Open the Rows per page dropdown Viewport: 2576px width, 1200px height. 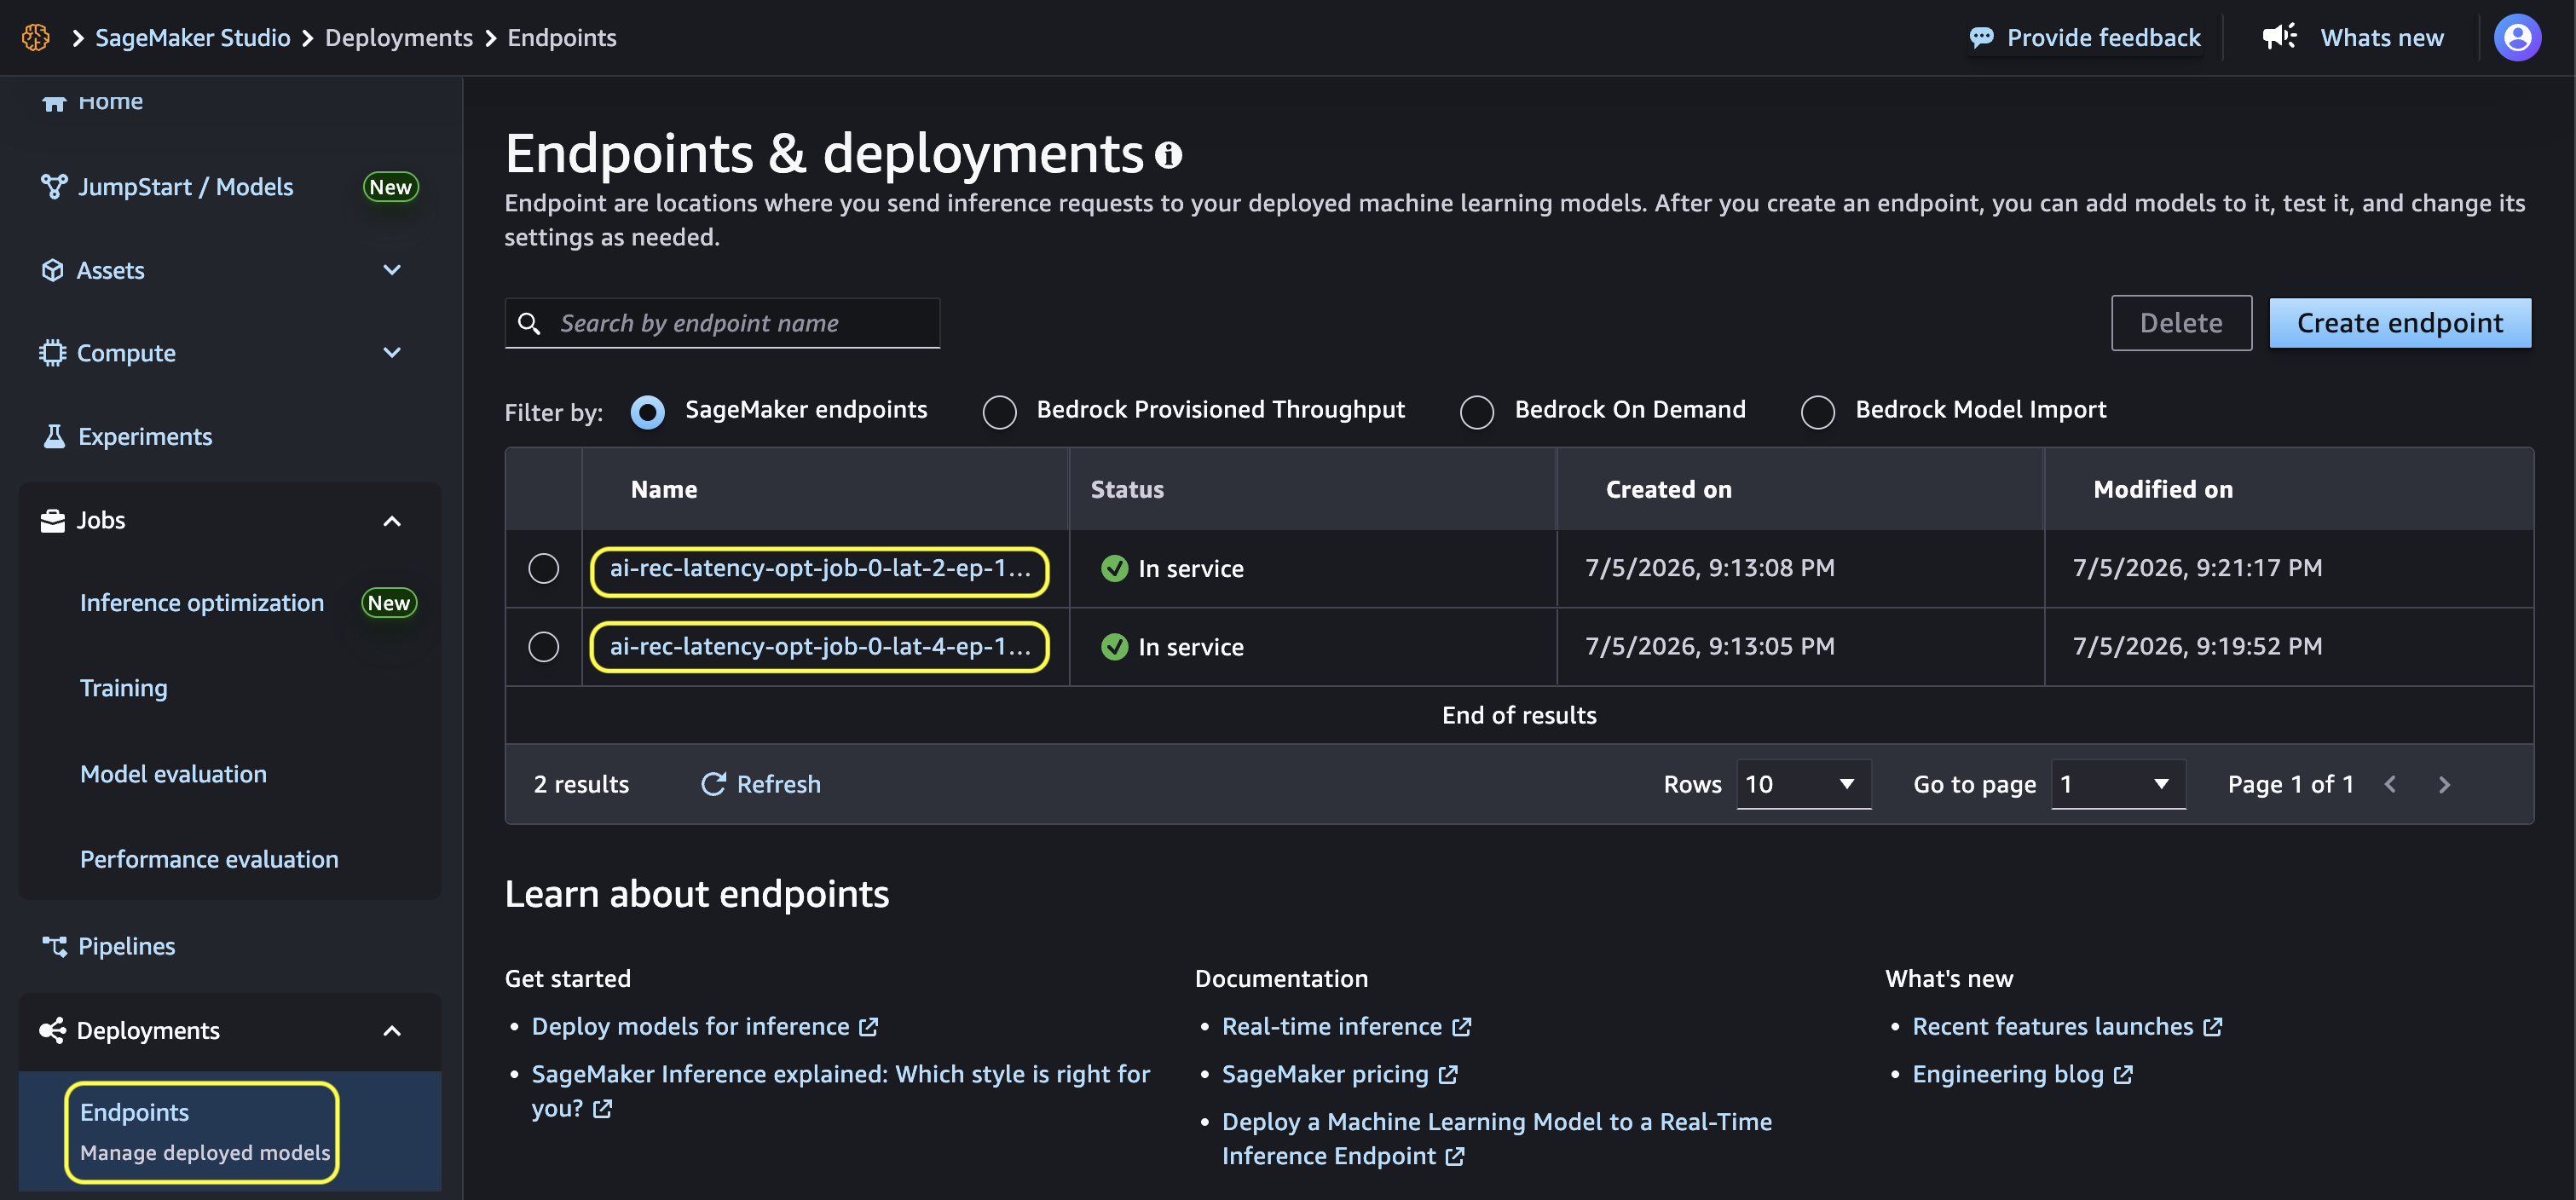click(x=1804, y=784)
